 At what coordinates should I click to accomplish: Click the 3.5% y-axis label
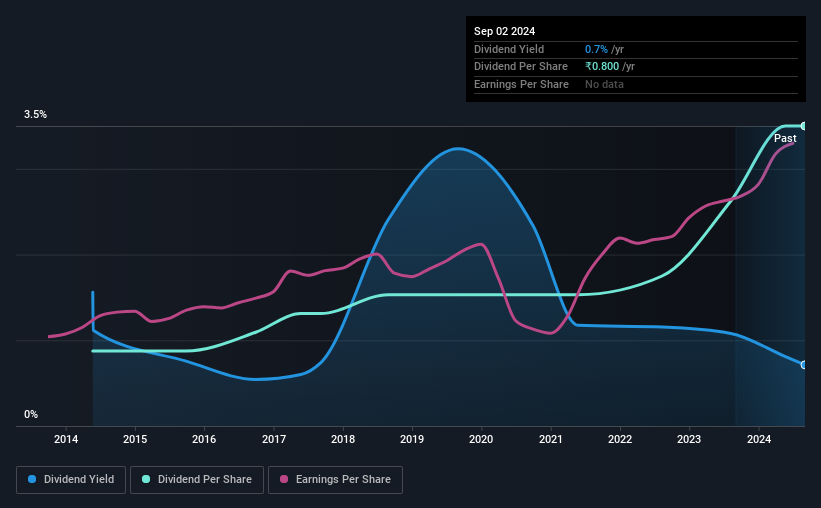point(35,114)
